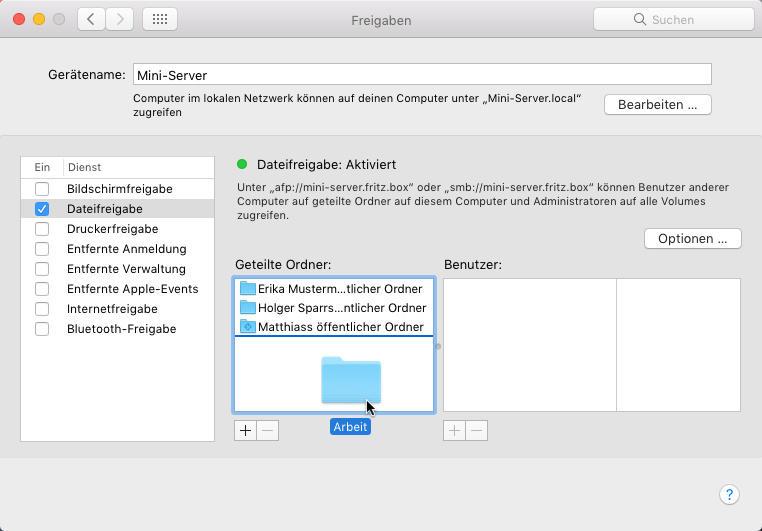Click the search magnifier icon

(640, 19)
